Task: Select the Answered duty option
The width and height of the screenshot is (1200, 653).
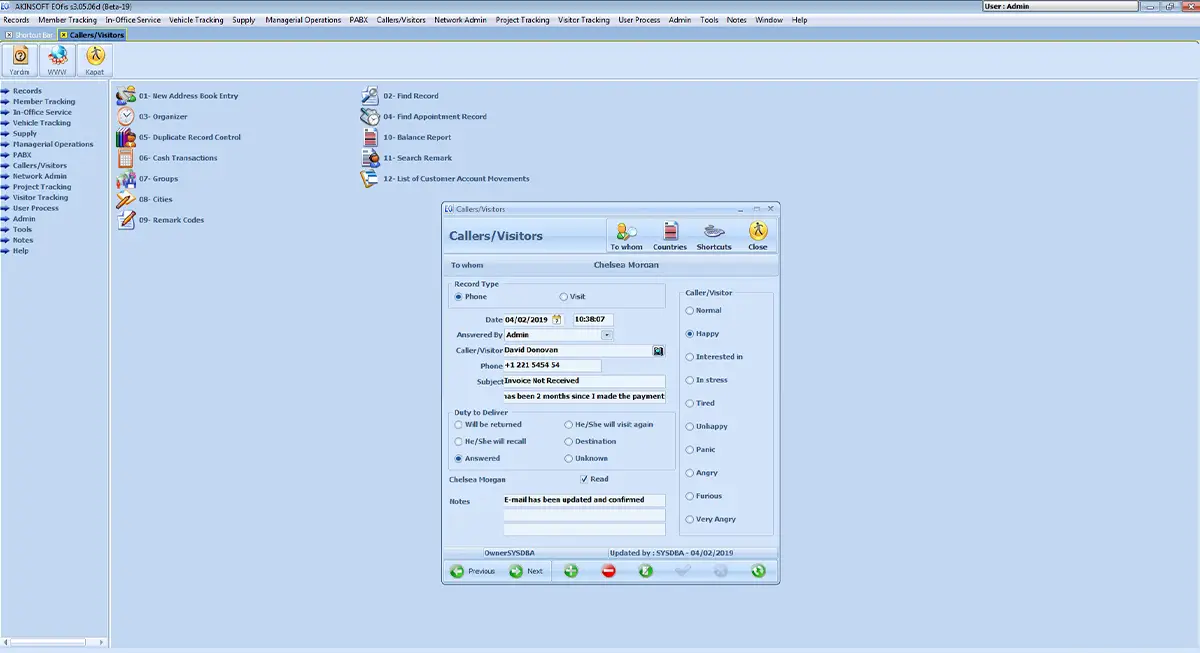Action: click(459, 459)
